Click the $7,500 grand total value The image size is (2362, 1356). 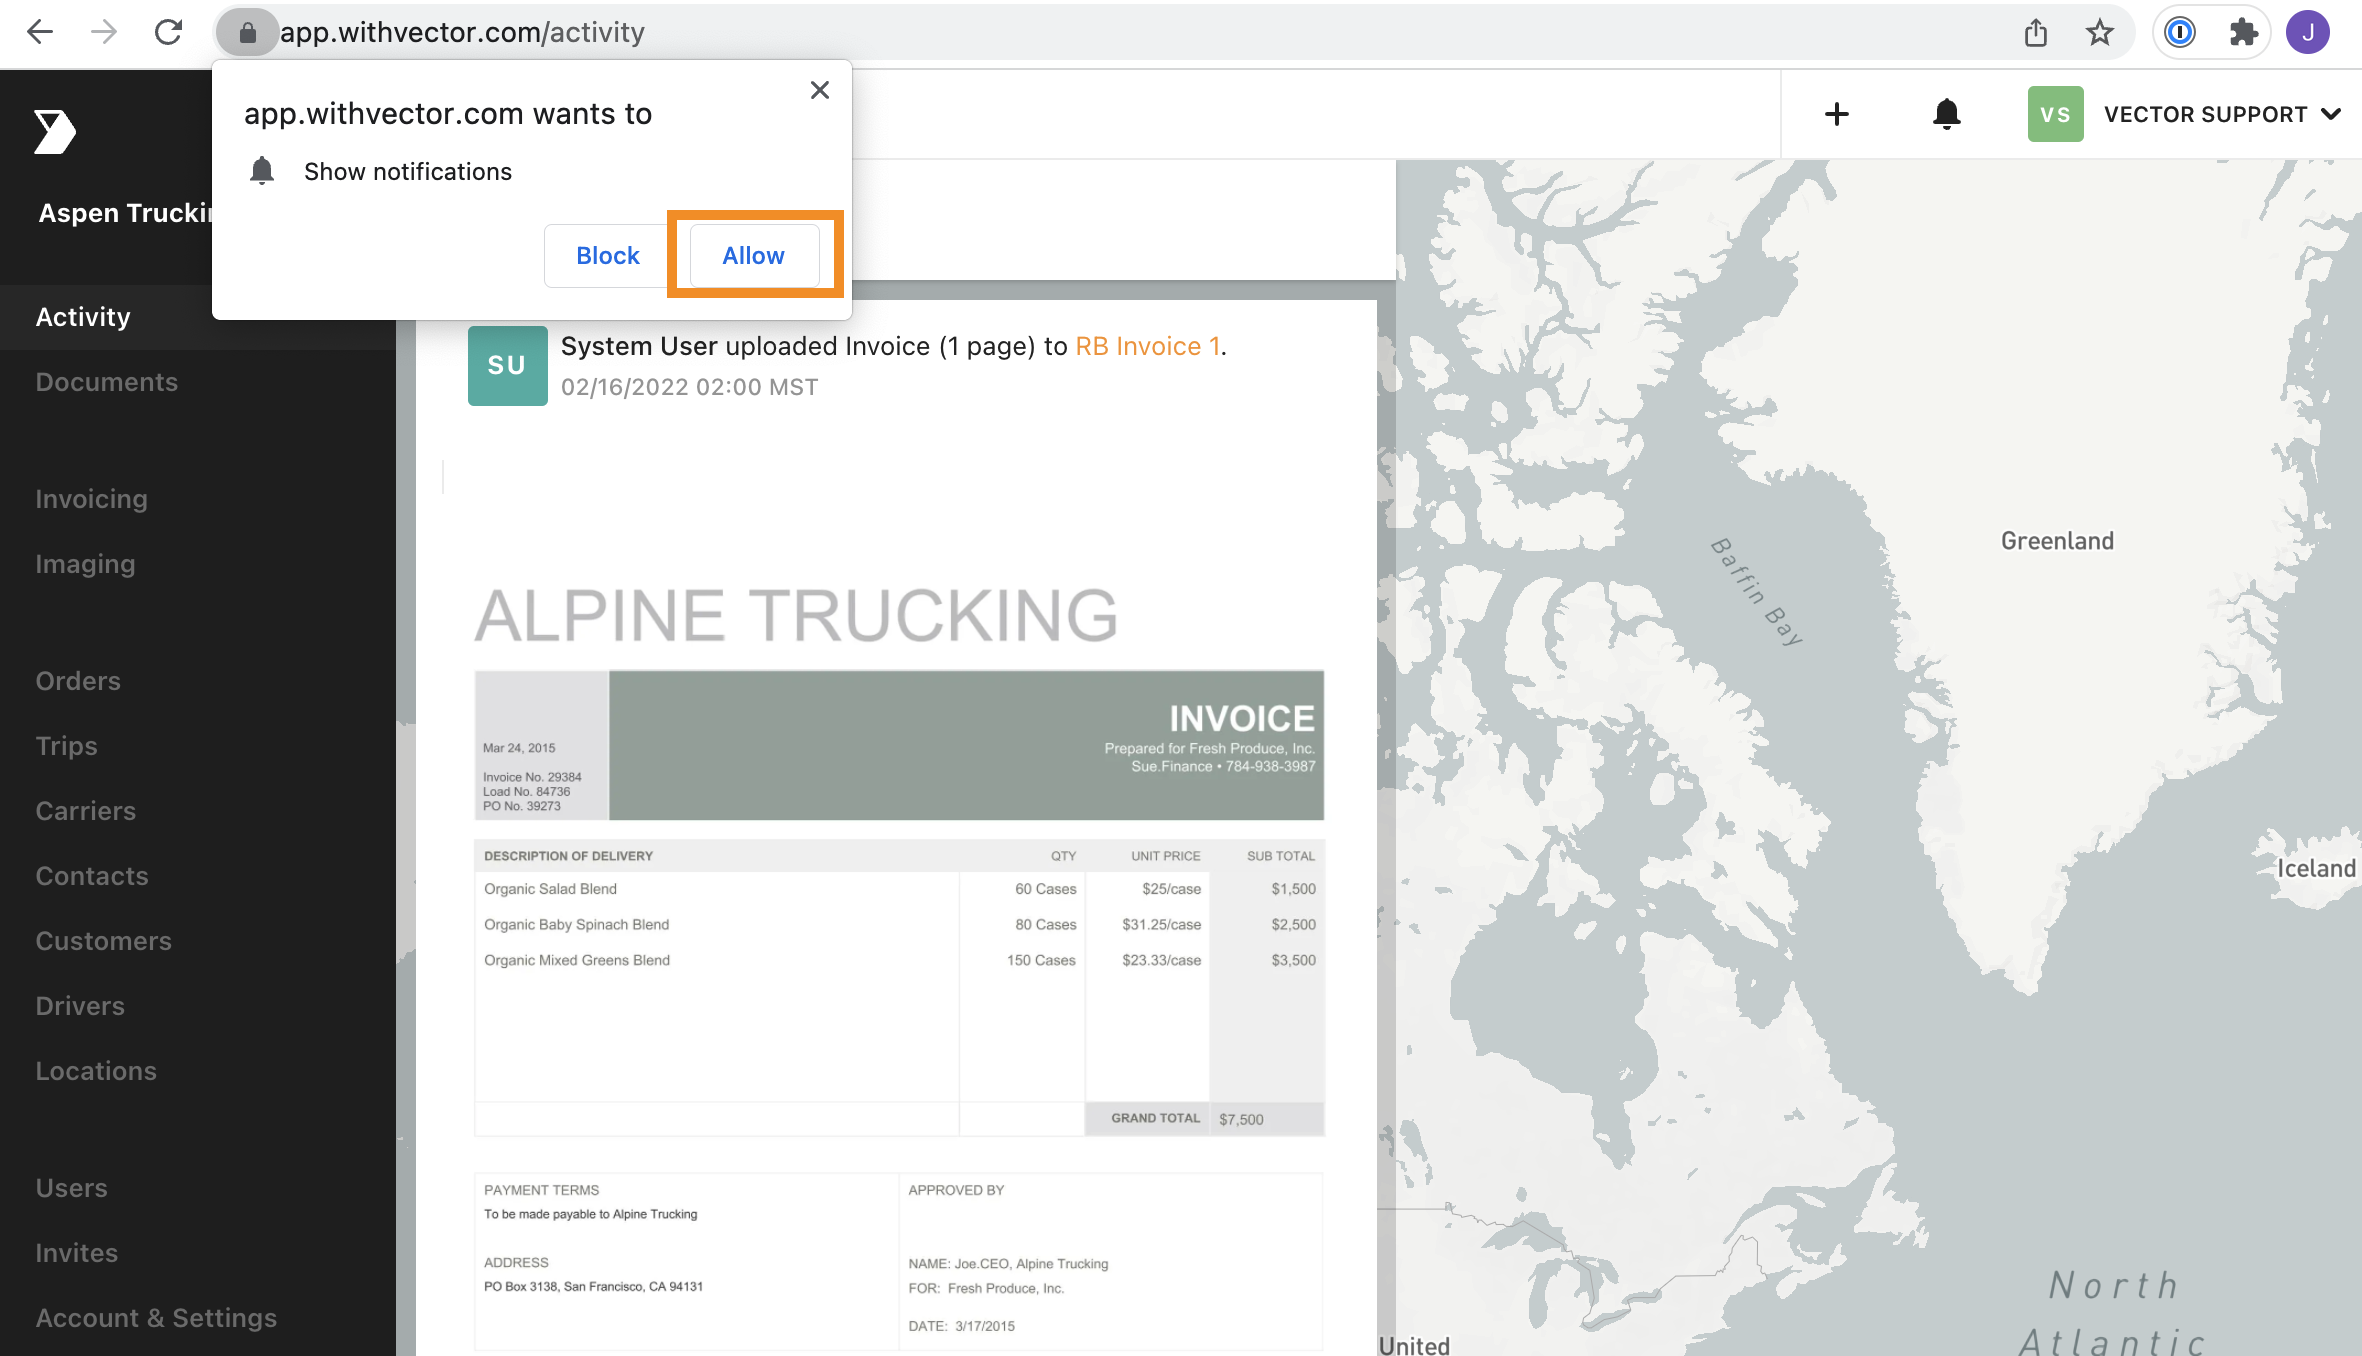pyautogui.click(x=1241, y=1119)
